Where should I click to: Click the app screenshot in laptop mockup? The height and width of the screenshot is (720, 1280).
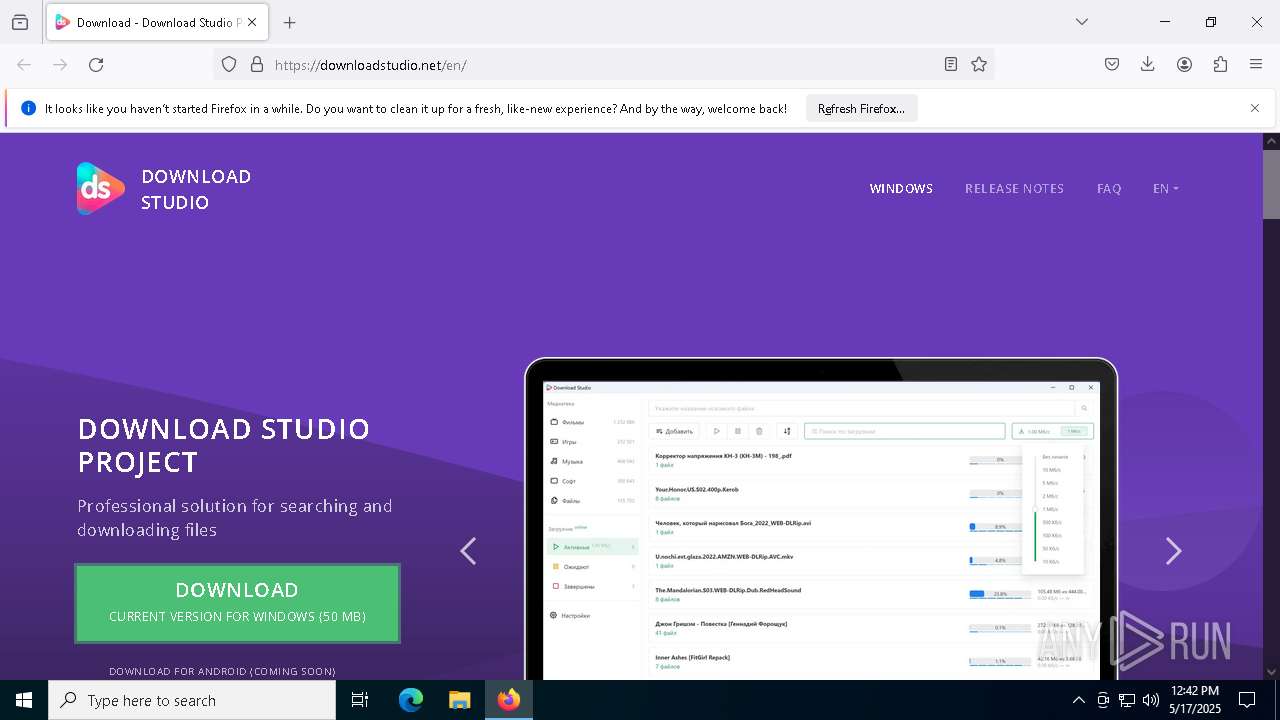click(820, 530)
